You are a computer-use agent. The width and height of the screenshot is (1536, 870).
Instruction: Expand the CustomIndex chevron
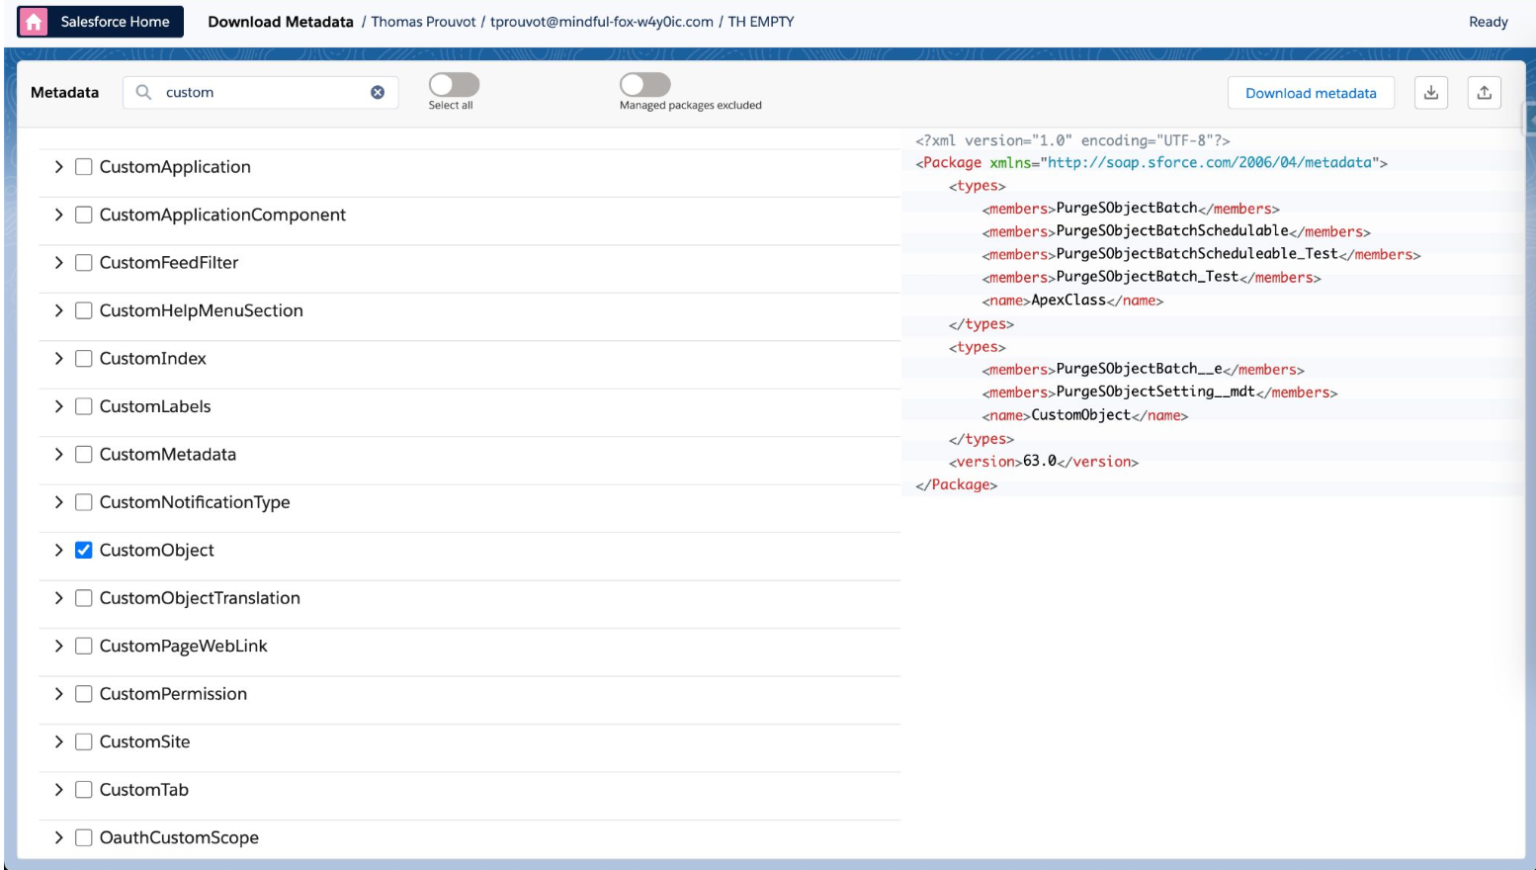[x=58, y=359]
